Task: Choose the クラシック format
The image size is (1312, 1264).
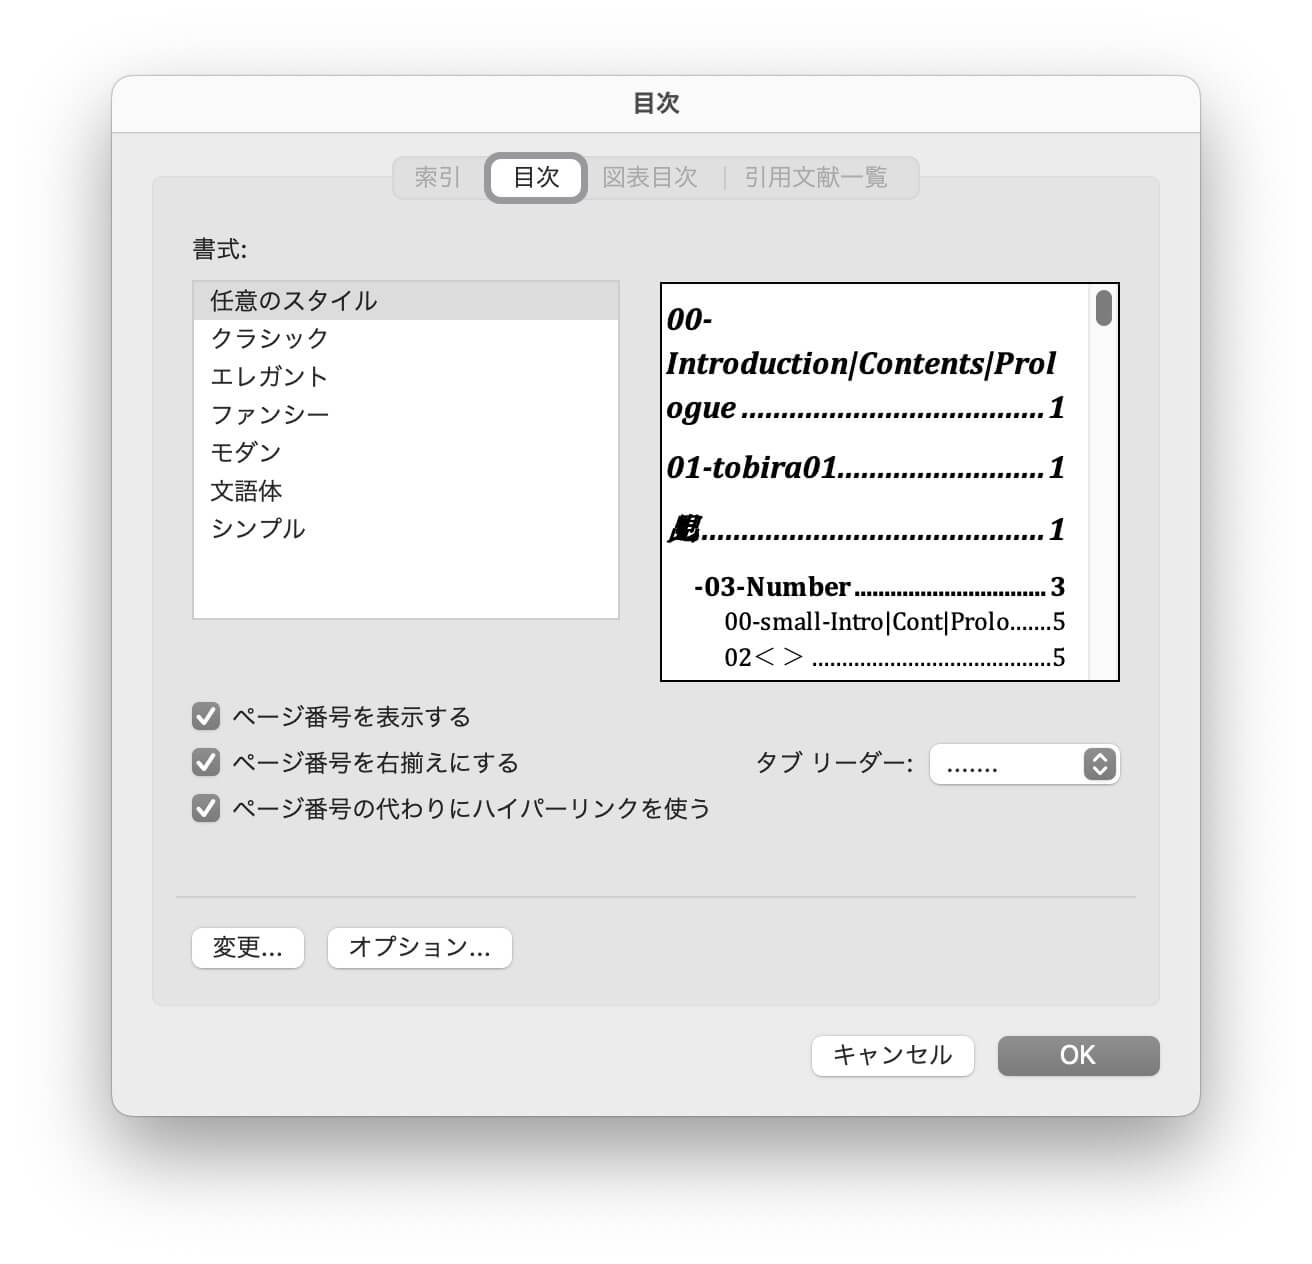Action: click(x=270, y=339)
